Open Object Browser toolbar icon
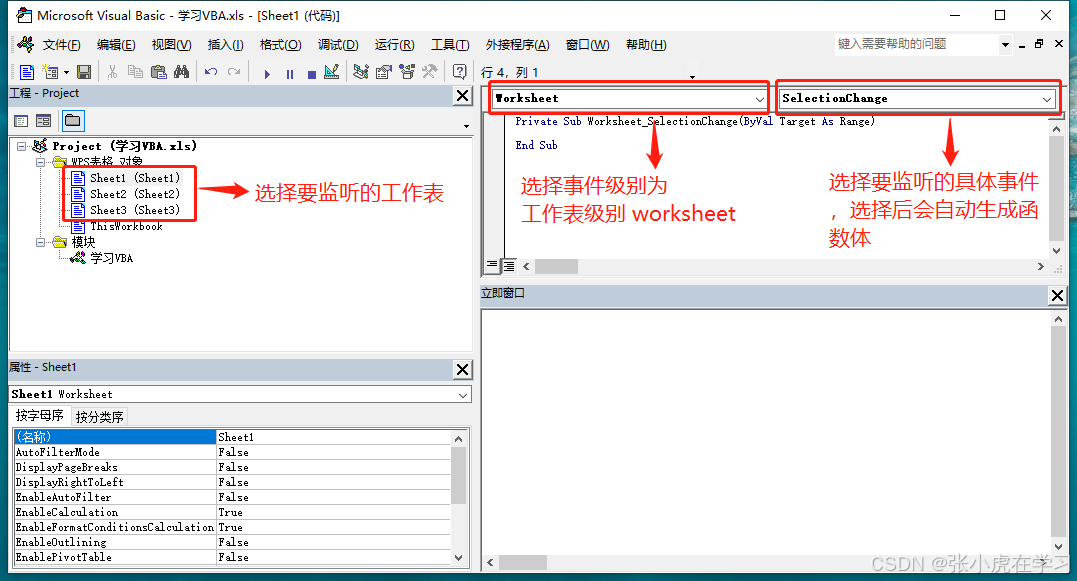This screenshot has width=1077, height=581. click(x=407, y=72)
